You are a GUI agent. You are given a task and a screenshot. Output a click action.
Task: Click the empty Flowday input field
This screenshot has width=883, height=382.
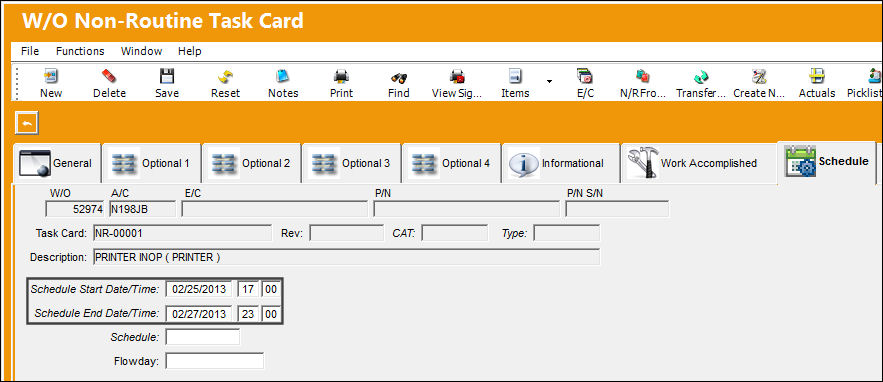pos(215,361)
